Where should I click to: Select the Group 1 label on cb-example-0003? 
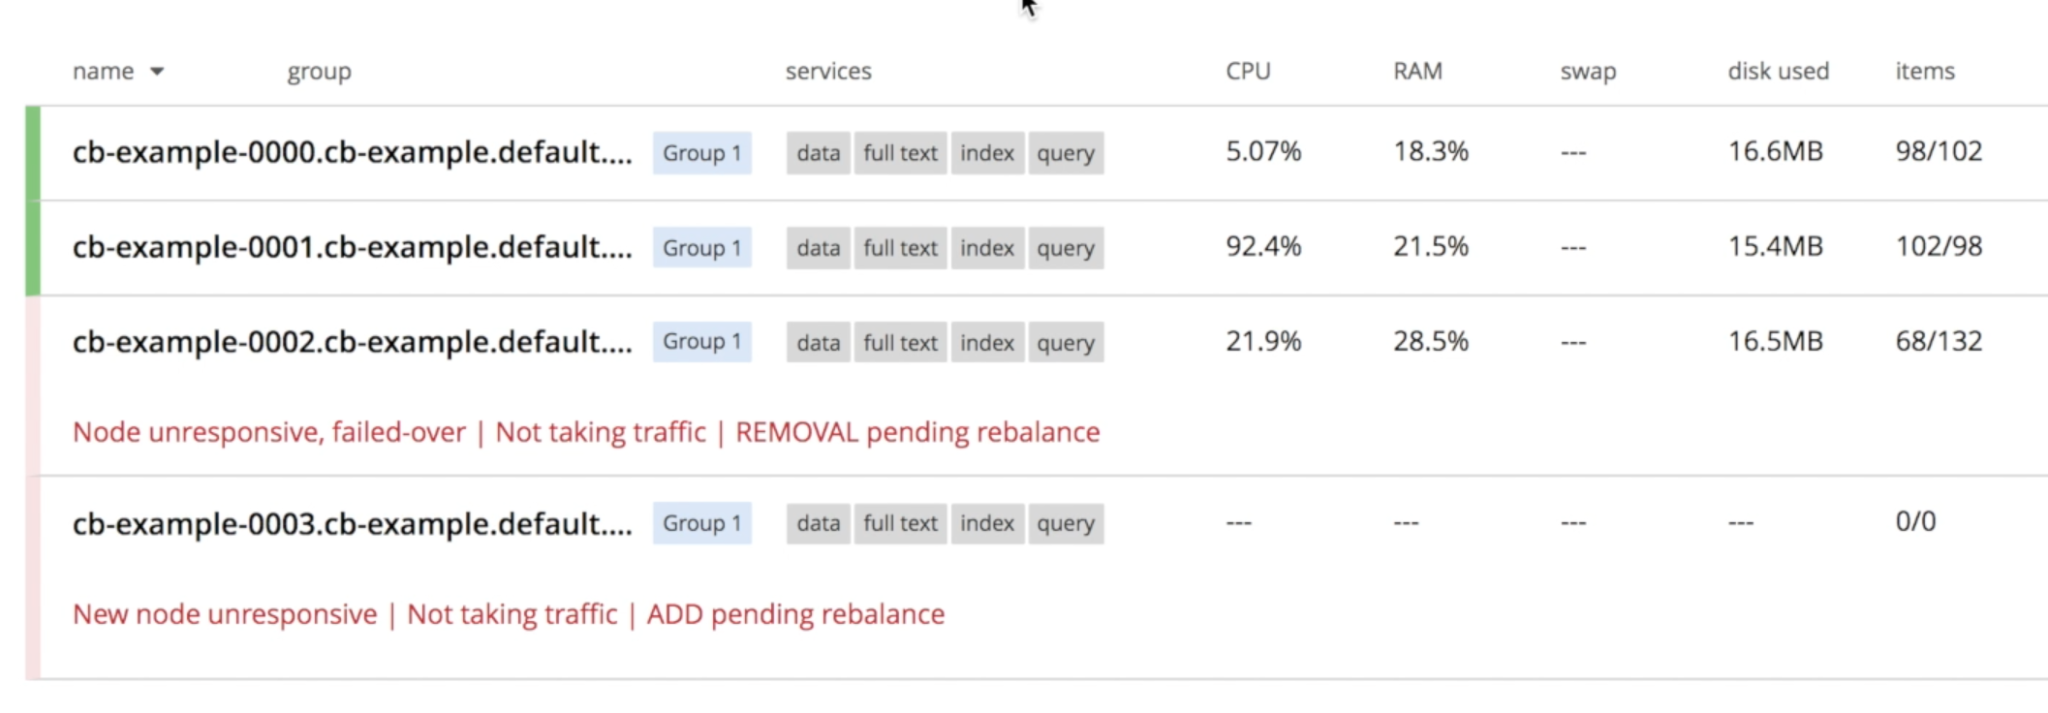(x=701, y=523)
